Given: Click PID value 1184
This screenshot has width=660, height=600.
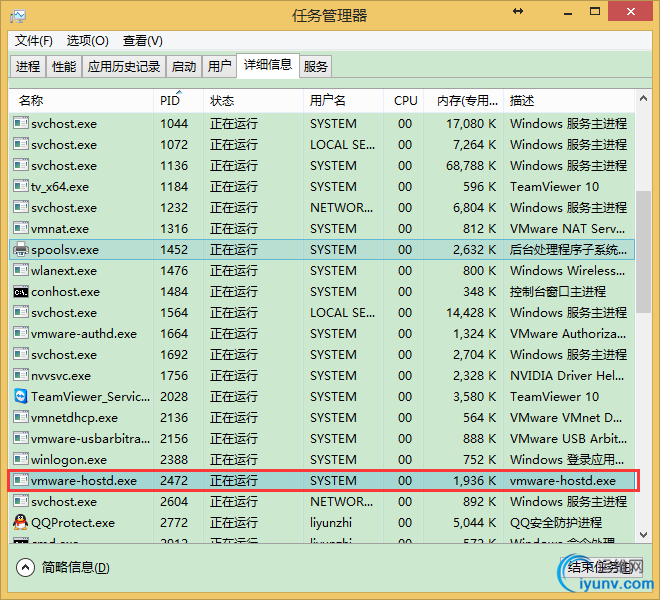Looking at the screenshot, I should pyautogui.click(x=174, y=187).
